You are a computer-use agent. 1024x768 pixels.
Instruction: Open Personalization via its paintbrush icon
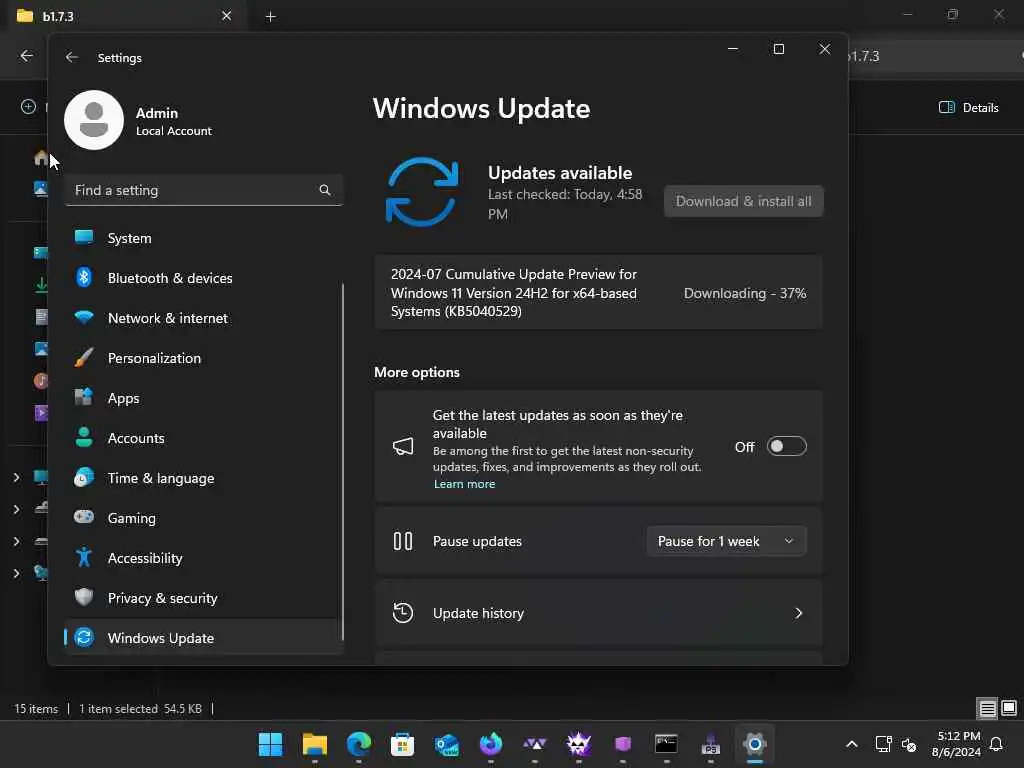(x=84, y=358)
